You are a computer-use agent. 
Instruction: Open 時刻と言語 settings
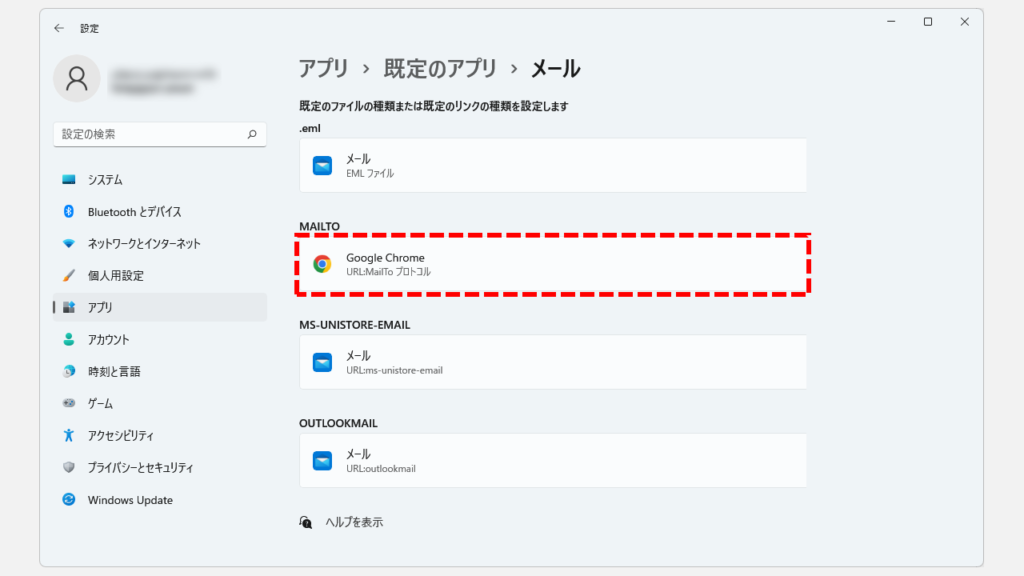pyautogui.click(x=113, y=372)
